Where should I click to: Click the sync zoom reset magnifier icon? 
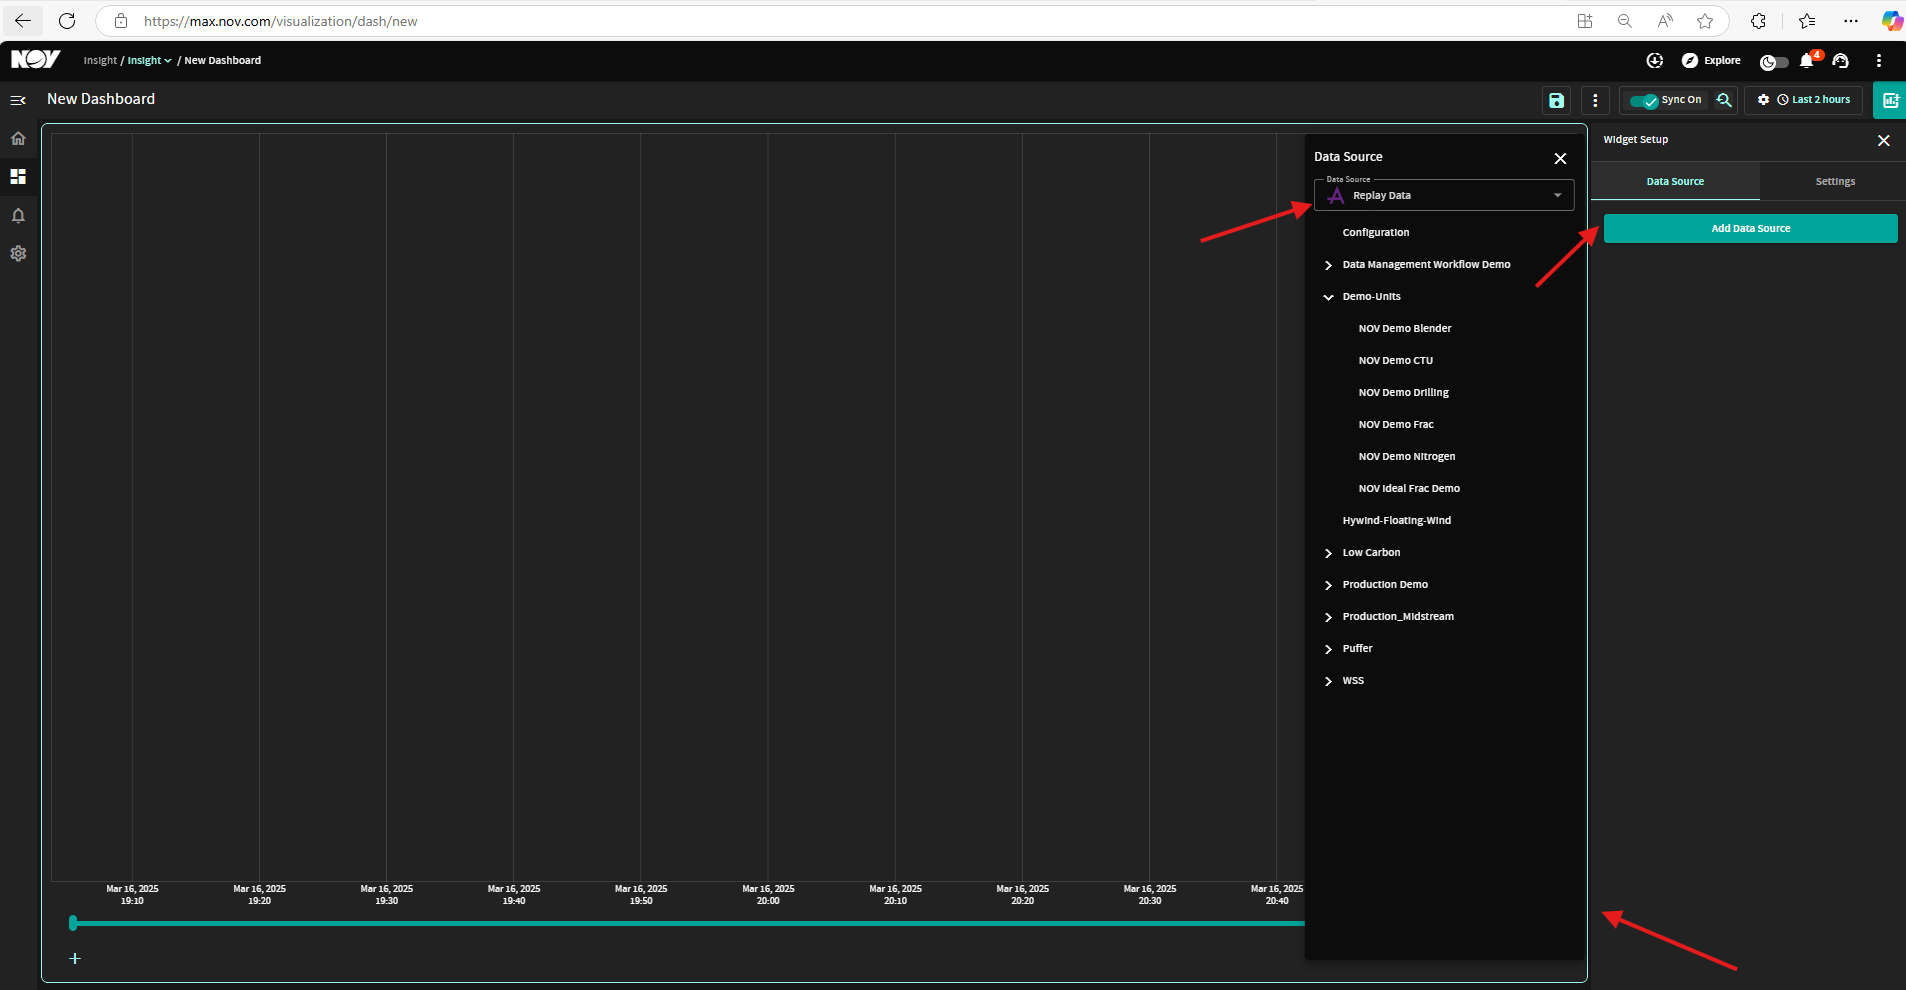(1724, 100)
